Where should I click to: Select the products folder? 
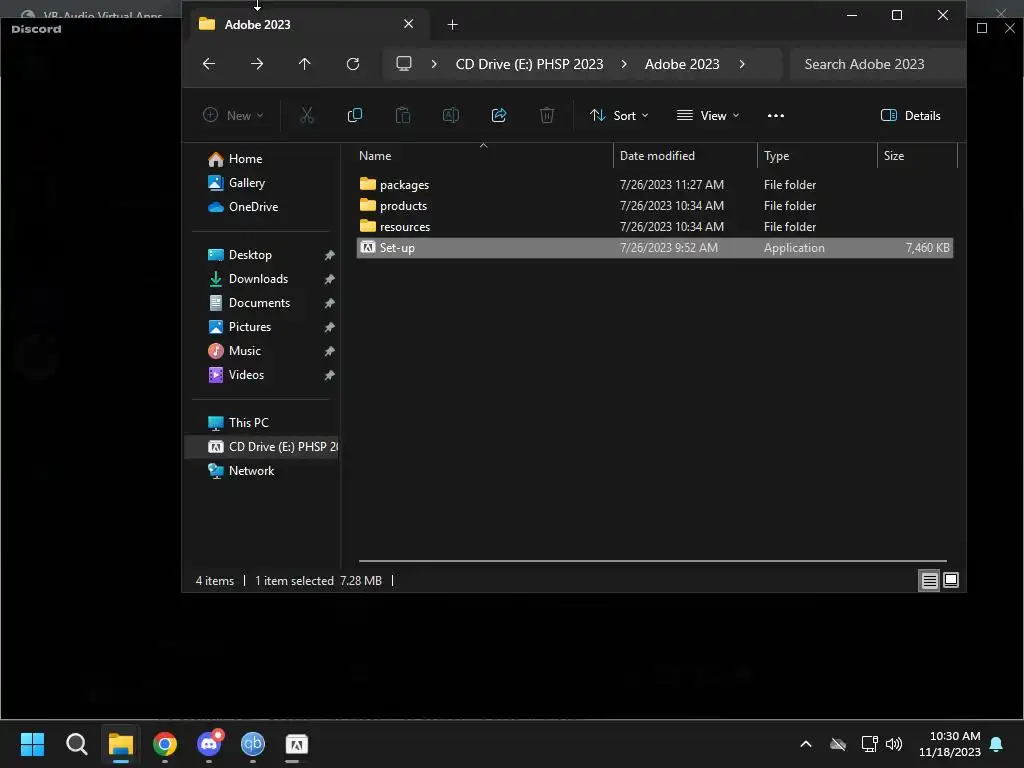(654, 206)
